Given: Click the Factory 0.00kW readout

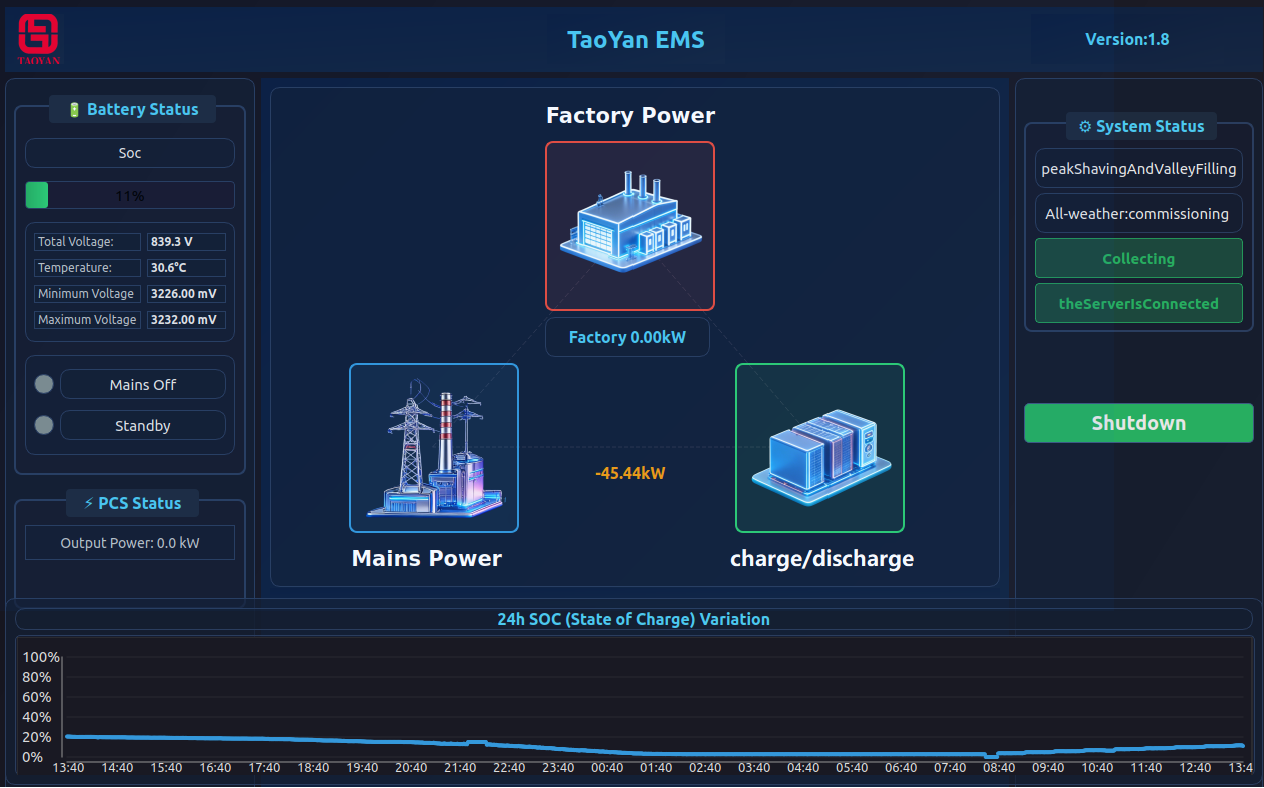Looking at the screenshot, I should [x=628, y=338].
